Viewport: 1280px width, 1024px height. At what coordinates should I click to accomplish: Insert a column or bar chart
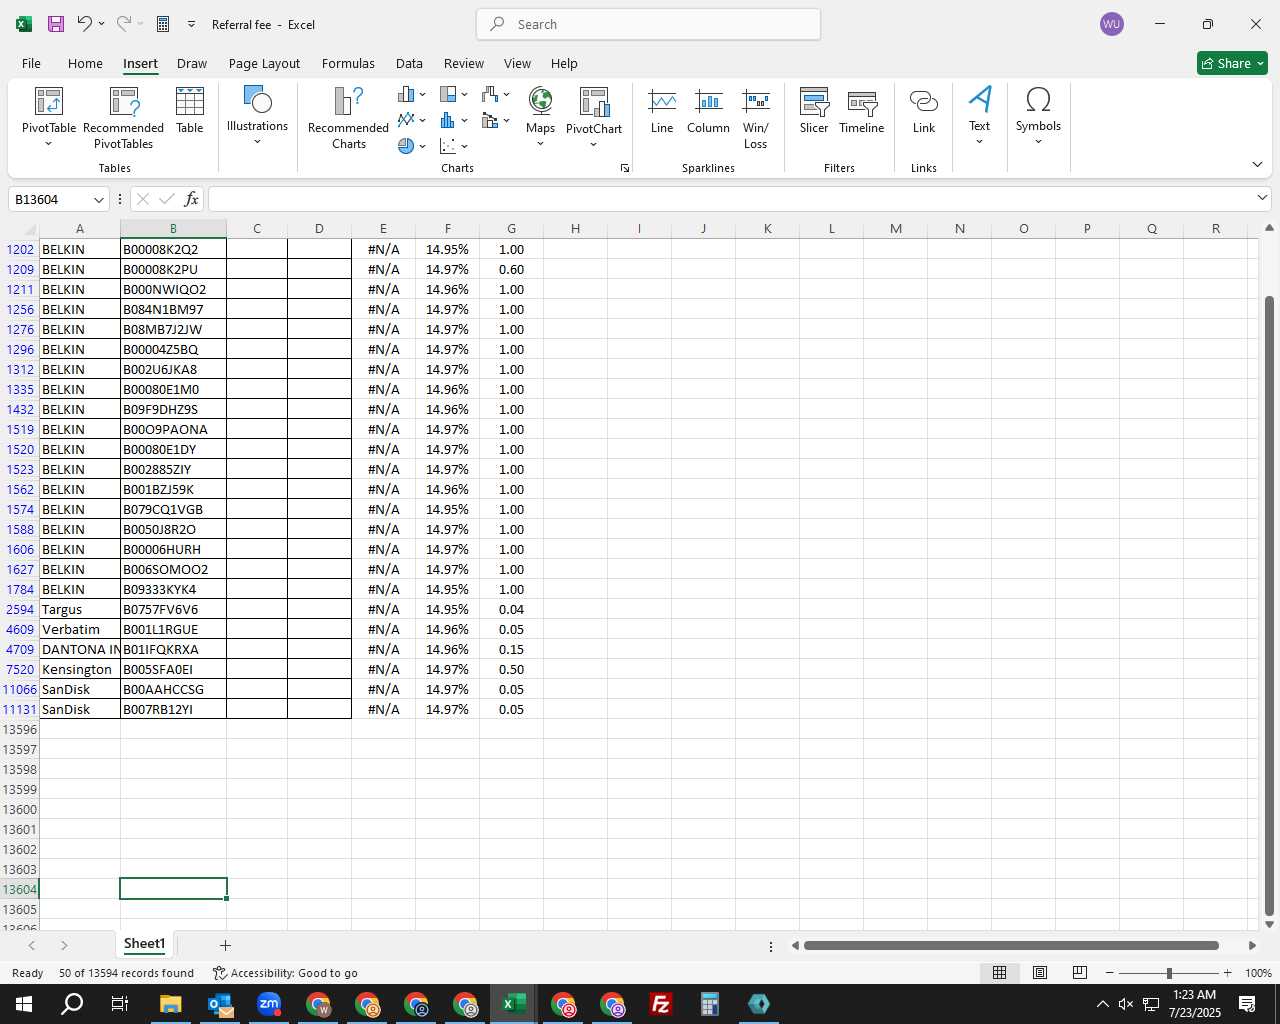point(406,94)
